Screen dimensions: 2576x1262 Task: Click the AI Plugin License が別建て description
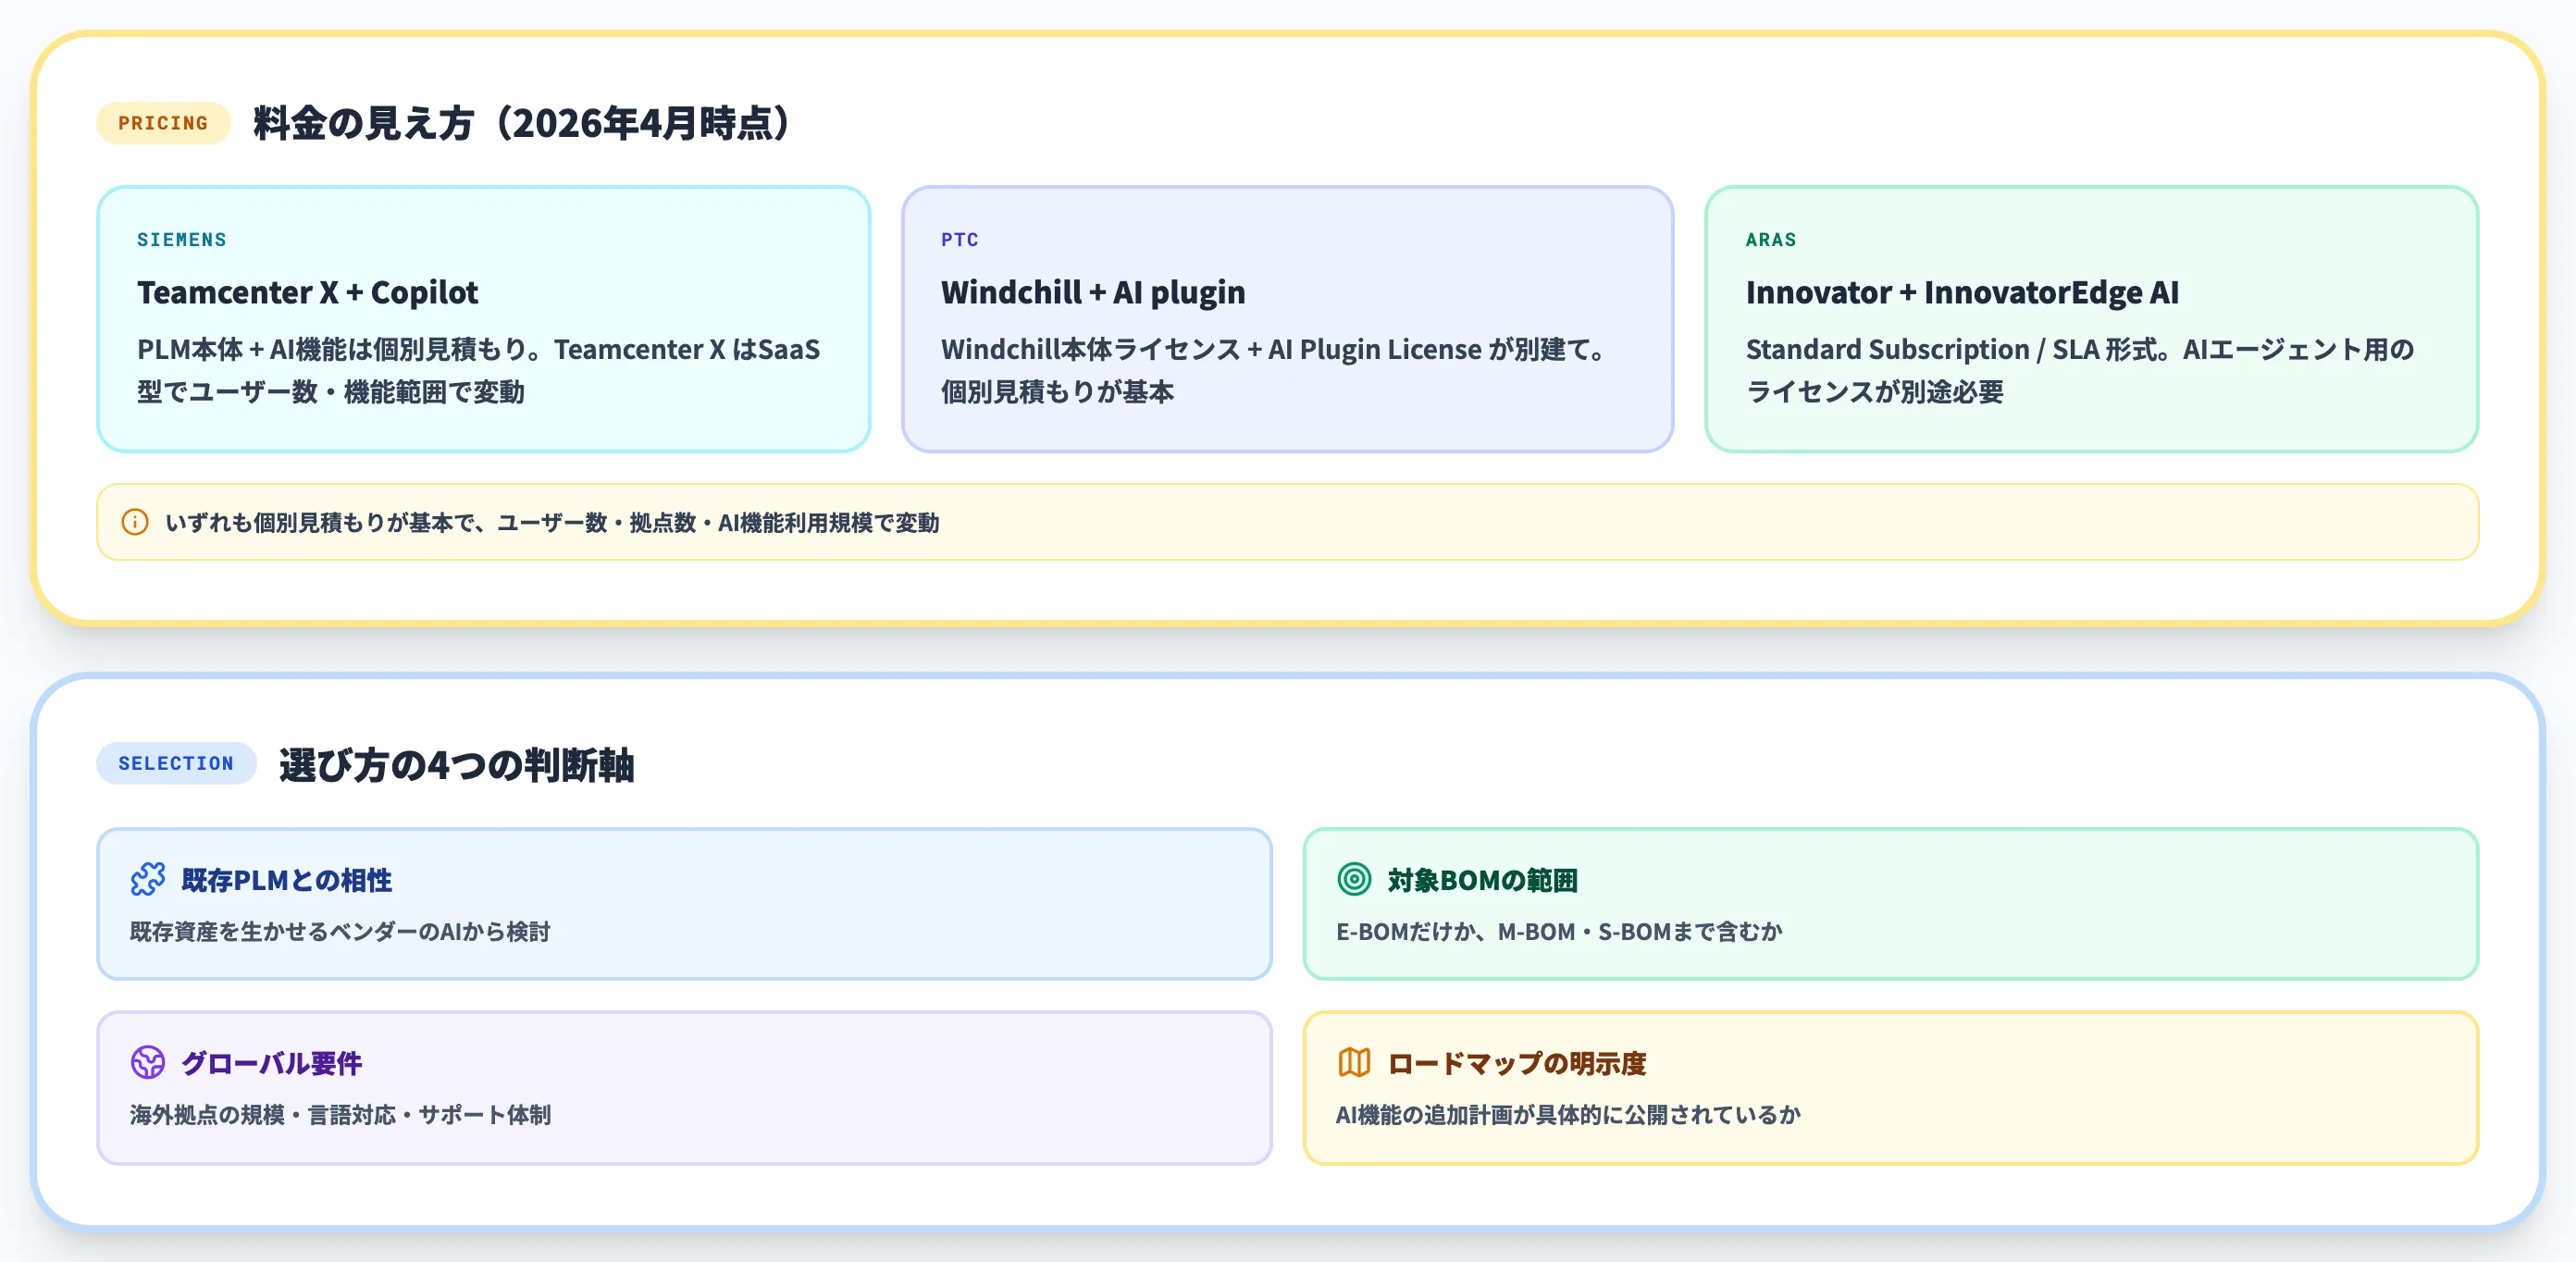point(1274,370)
